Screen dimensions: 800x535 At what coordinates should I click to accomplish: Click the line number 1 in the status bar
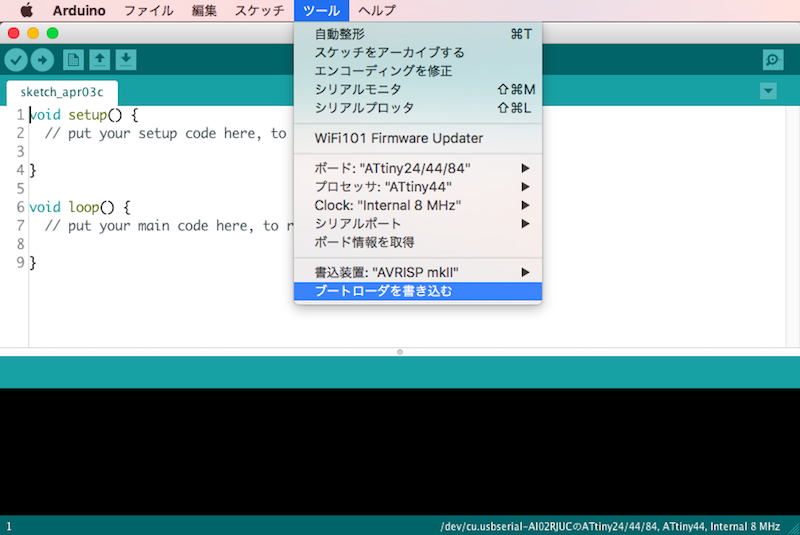(x=9, y=526)
